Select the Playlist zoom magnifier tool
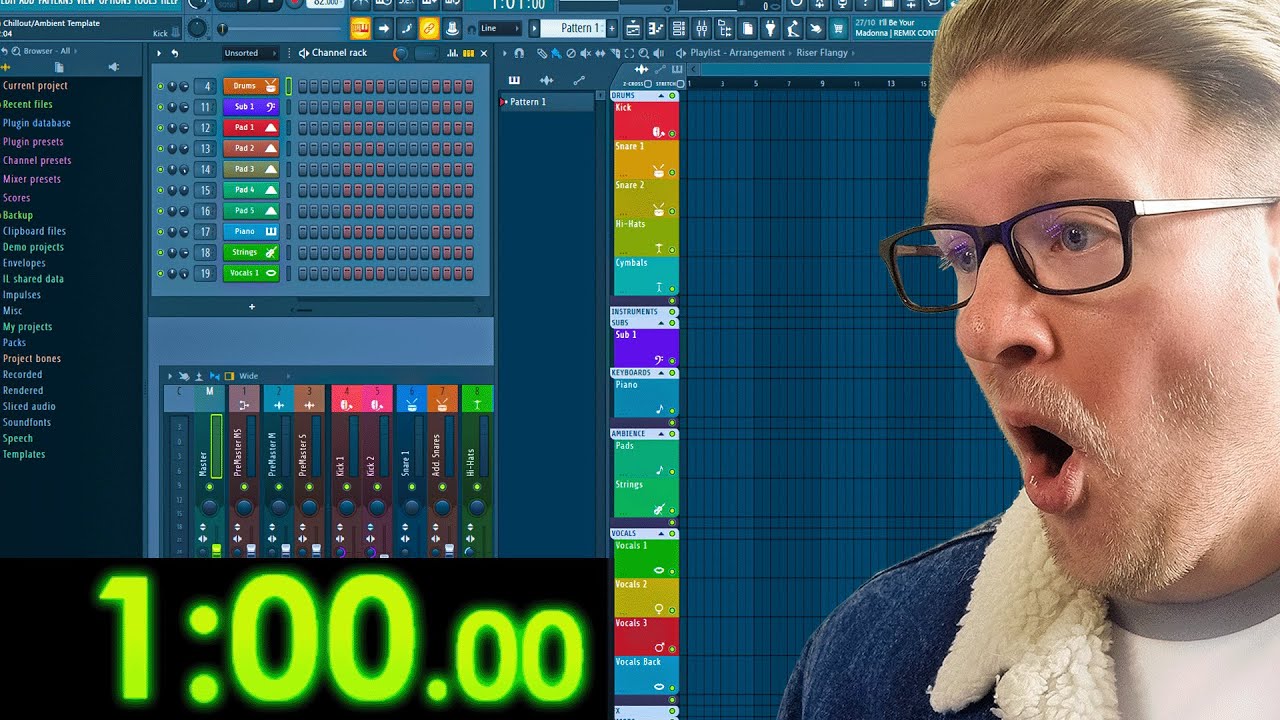This screenshot has height=720, width=1280. [644, 53]
